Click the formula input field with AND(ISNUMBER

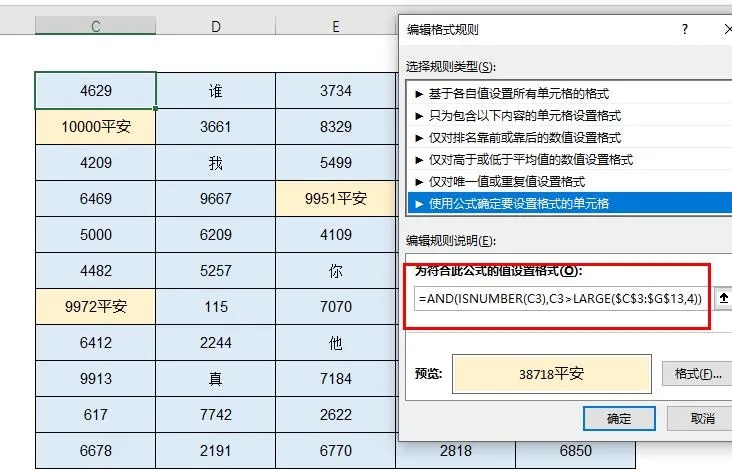coord(562,299)
